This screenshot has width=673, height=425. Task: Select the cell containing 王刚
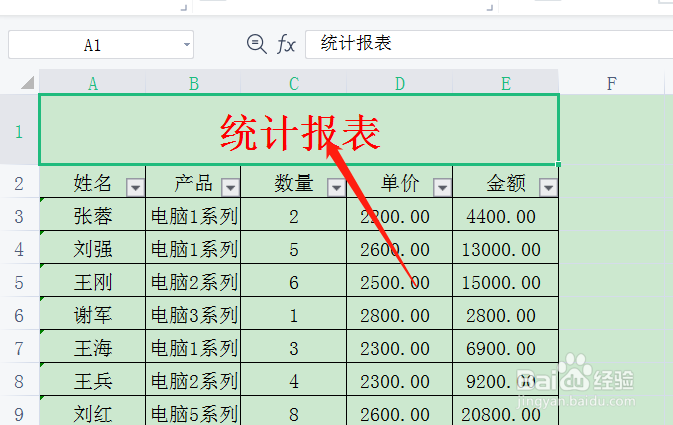[93, 282]
